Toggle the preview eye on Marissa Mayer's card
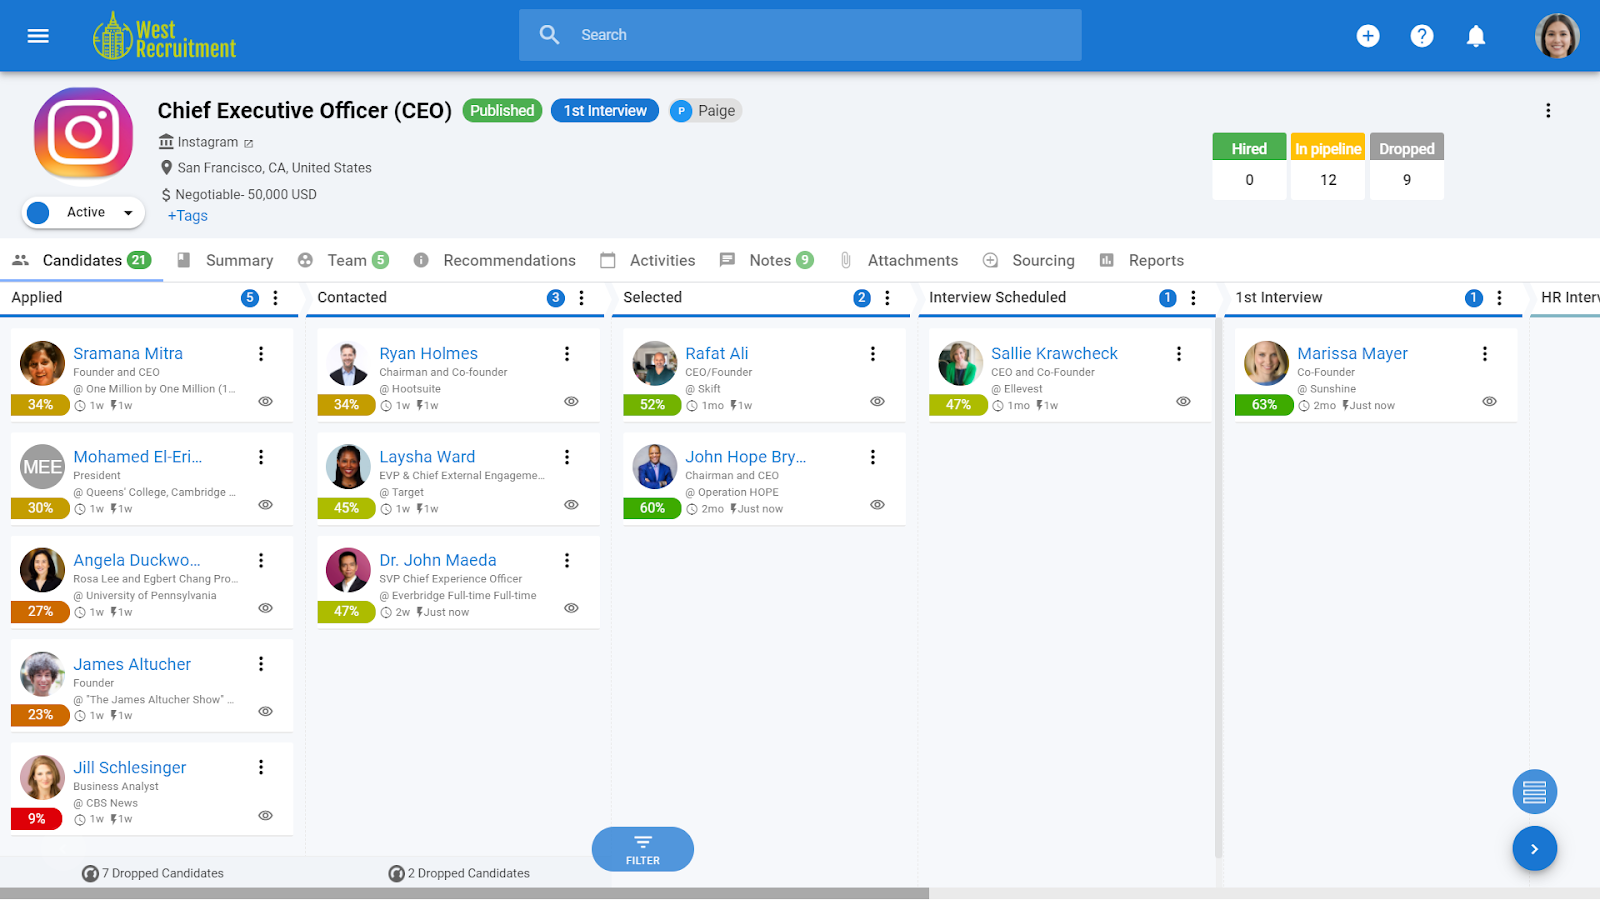This screenshot has width=1600, height=900. pyautogui.click(x=1488, y=400)
